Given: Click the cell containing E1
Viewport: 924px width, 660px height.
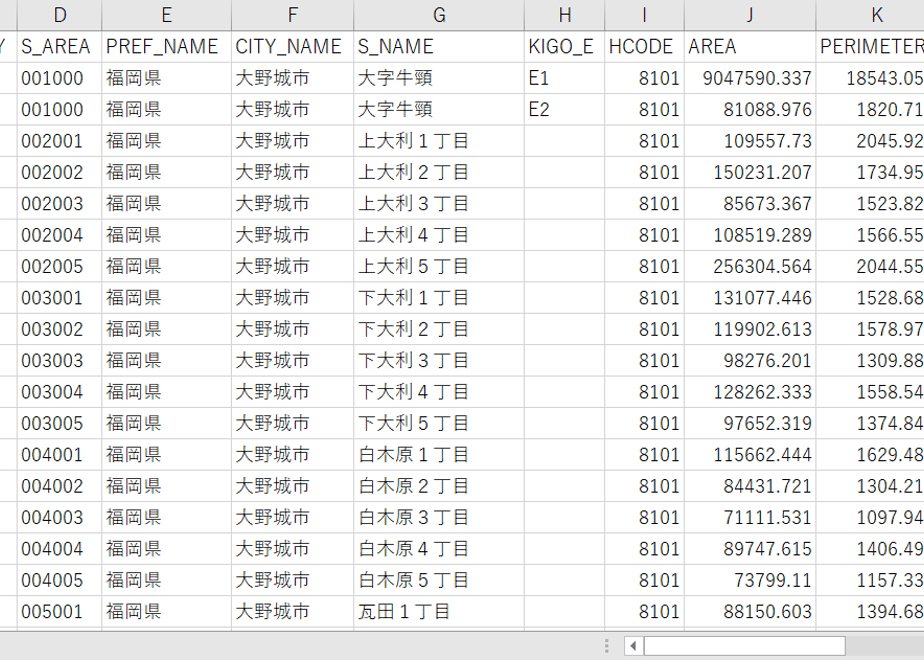Looking at the screenshot, I should (565, 78).
